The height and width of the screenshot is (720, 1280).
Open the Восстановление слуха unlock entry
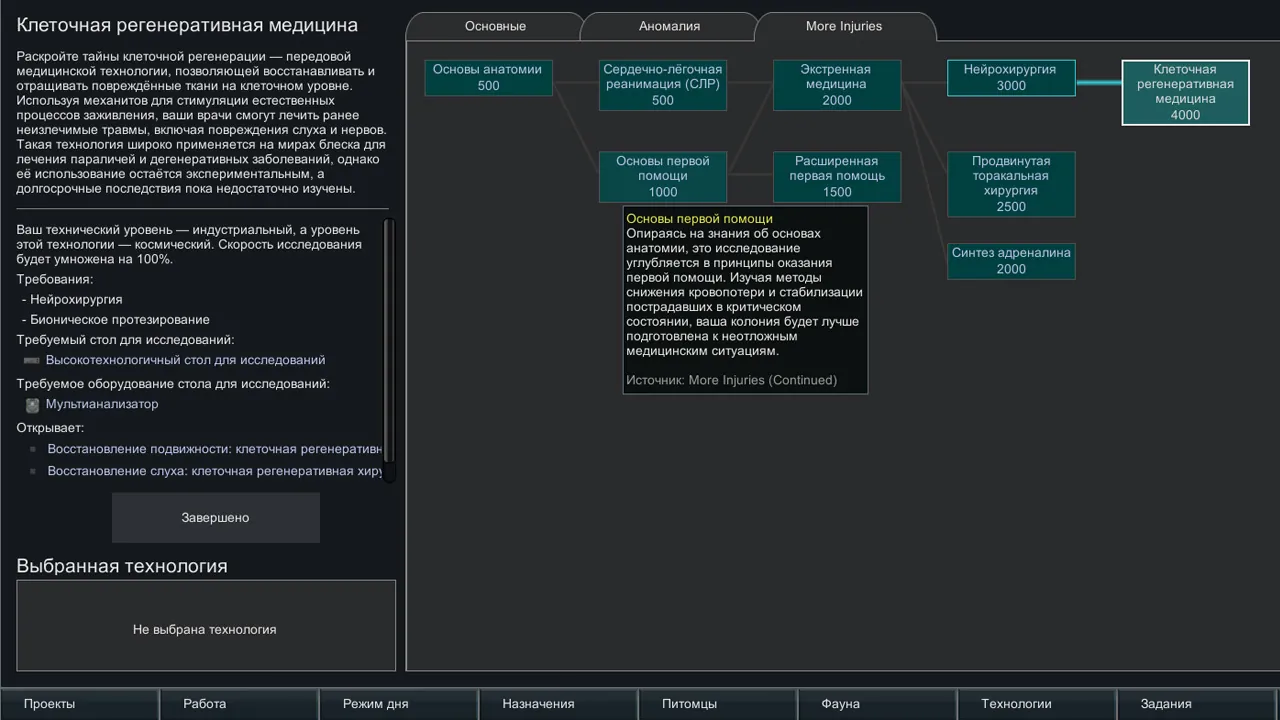pos(215,471)
